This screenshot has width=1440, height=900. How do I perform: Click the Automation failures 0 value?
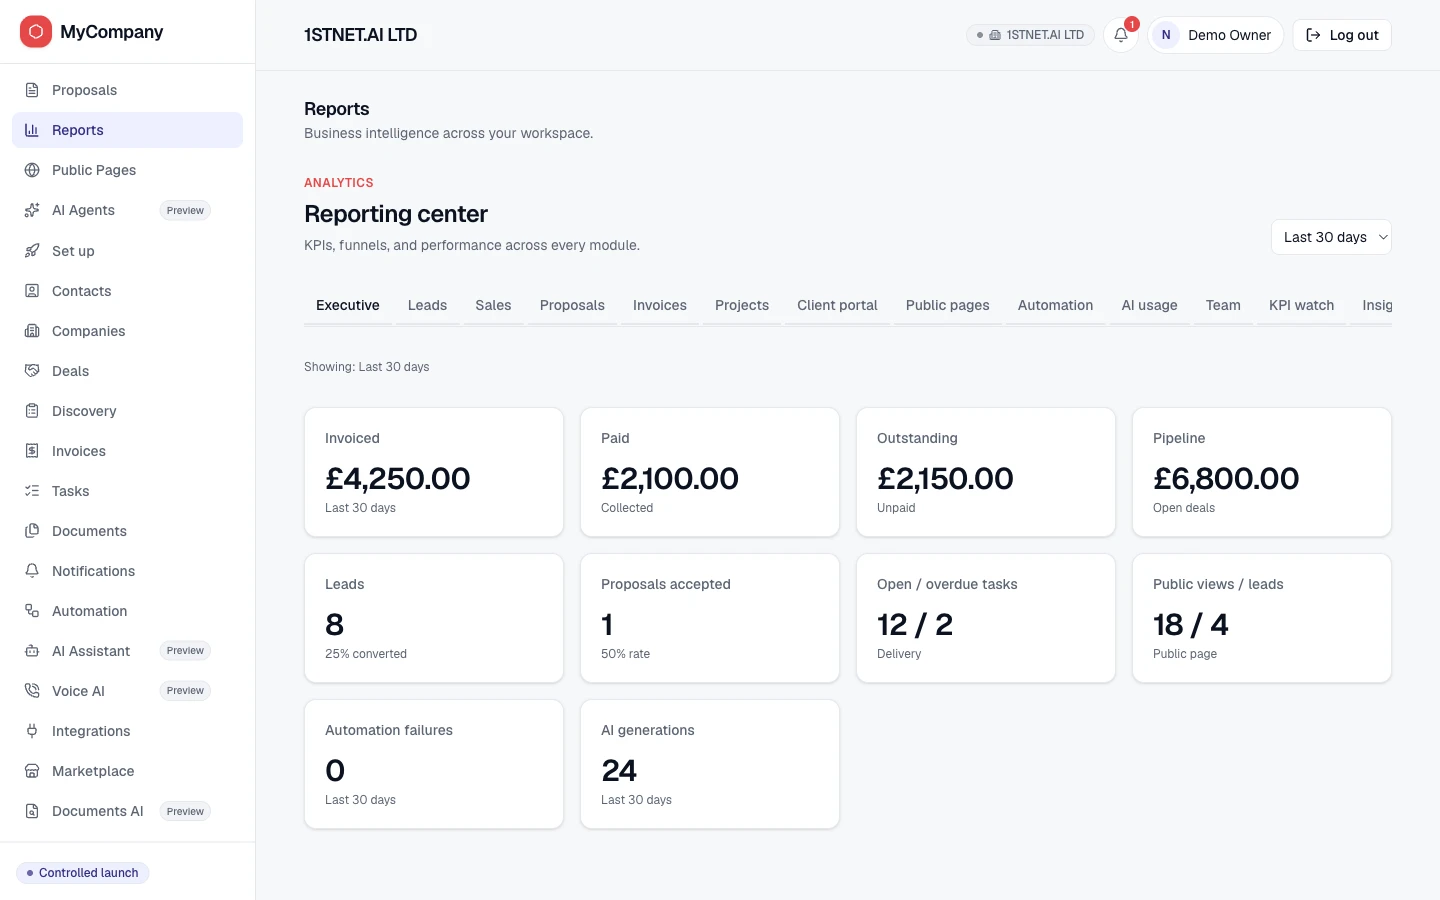335,771
